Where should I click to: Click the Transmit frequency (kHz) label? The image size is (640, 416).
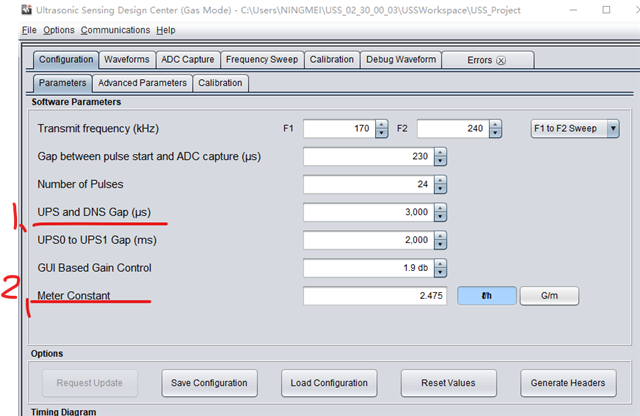pos(98,129)
